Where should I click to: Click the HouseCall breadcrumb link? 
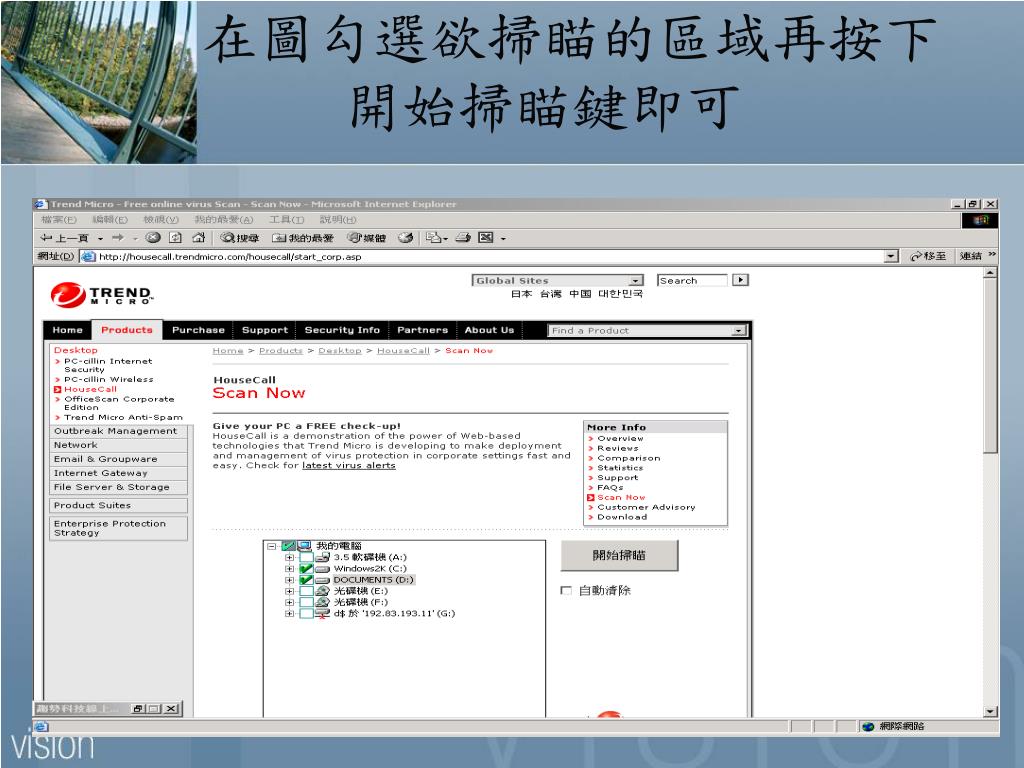point(403,351)
